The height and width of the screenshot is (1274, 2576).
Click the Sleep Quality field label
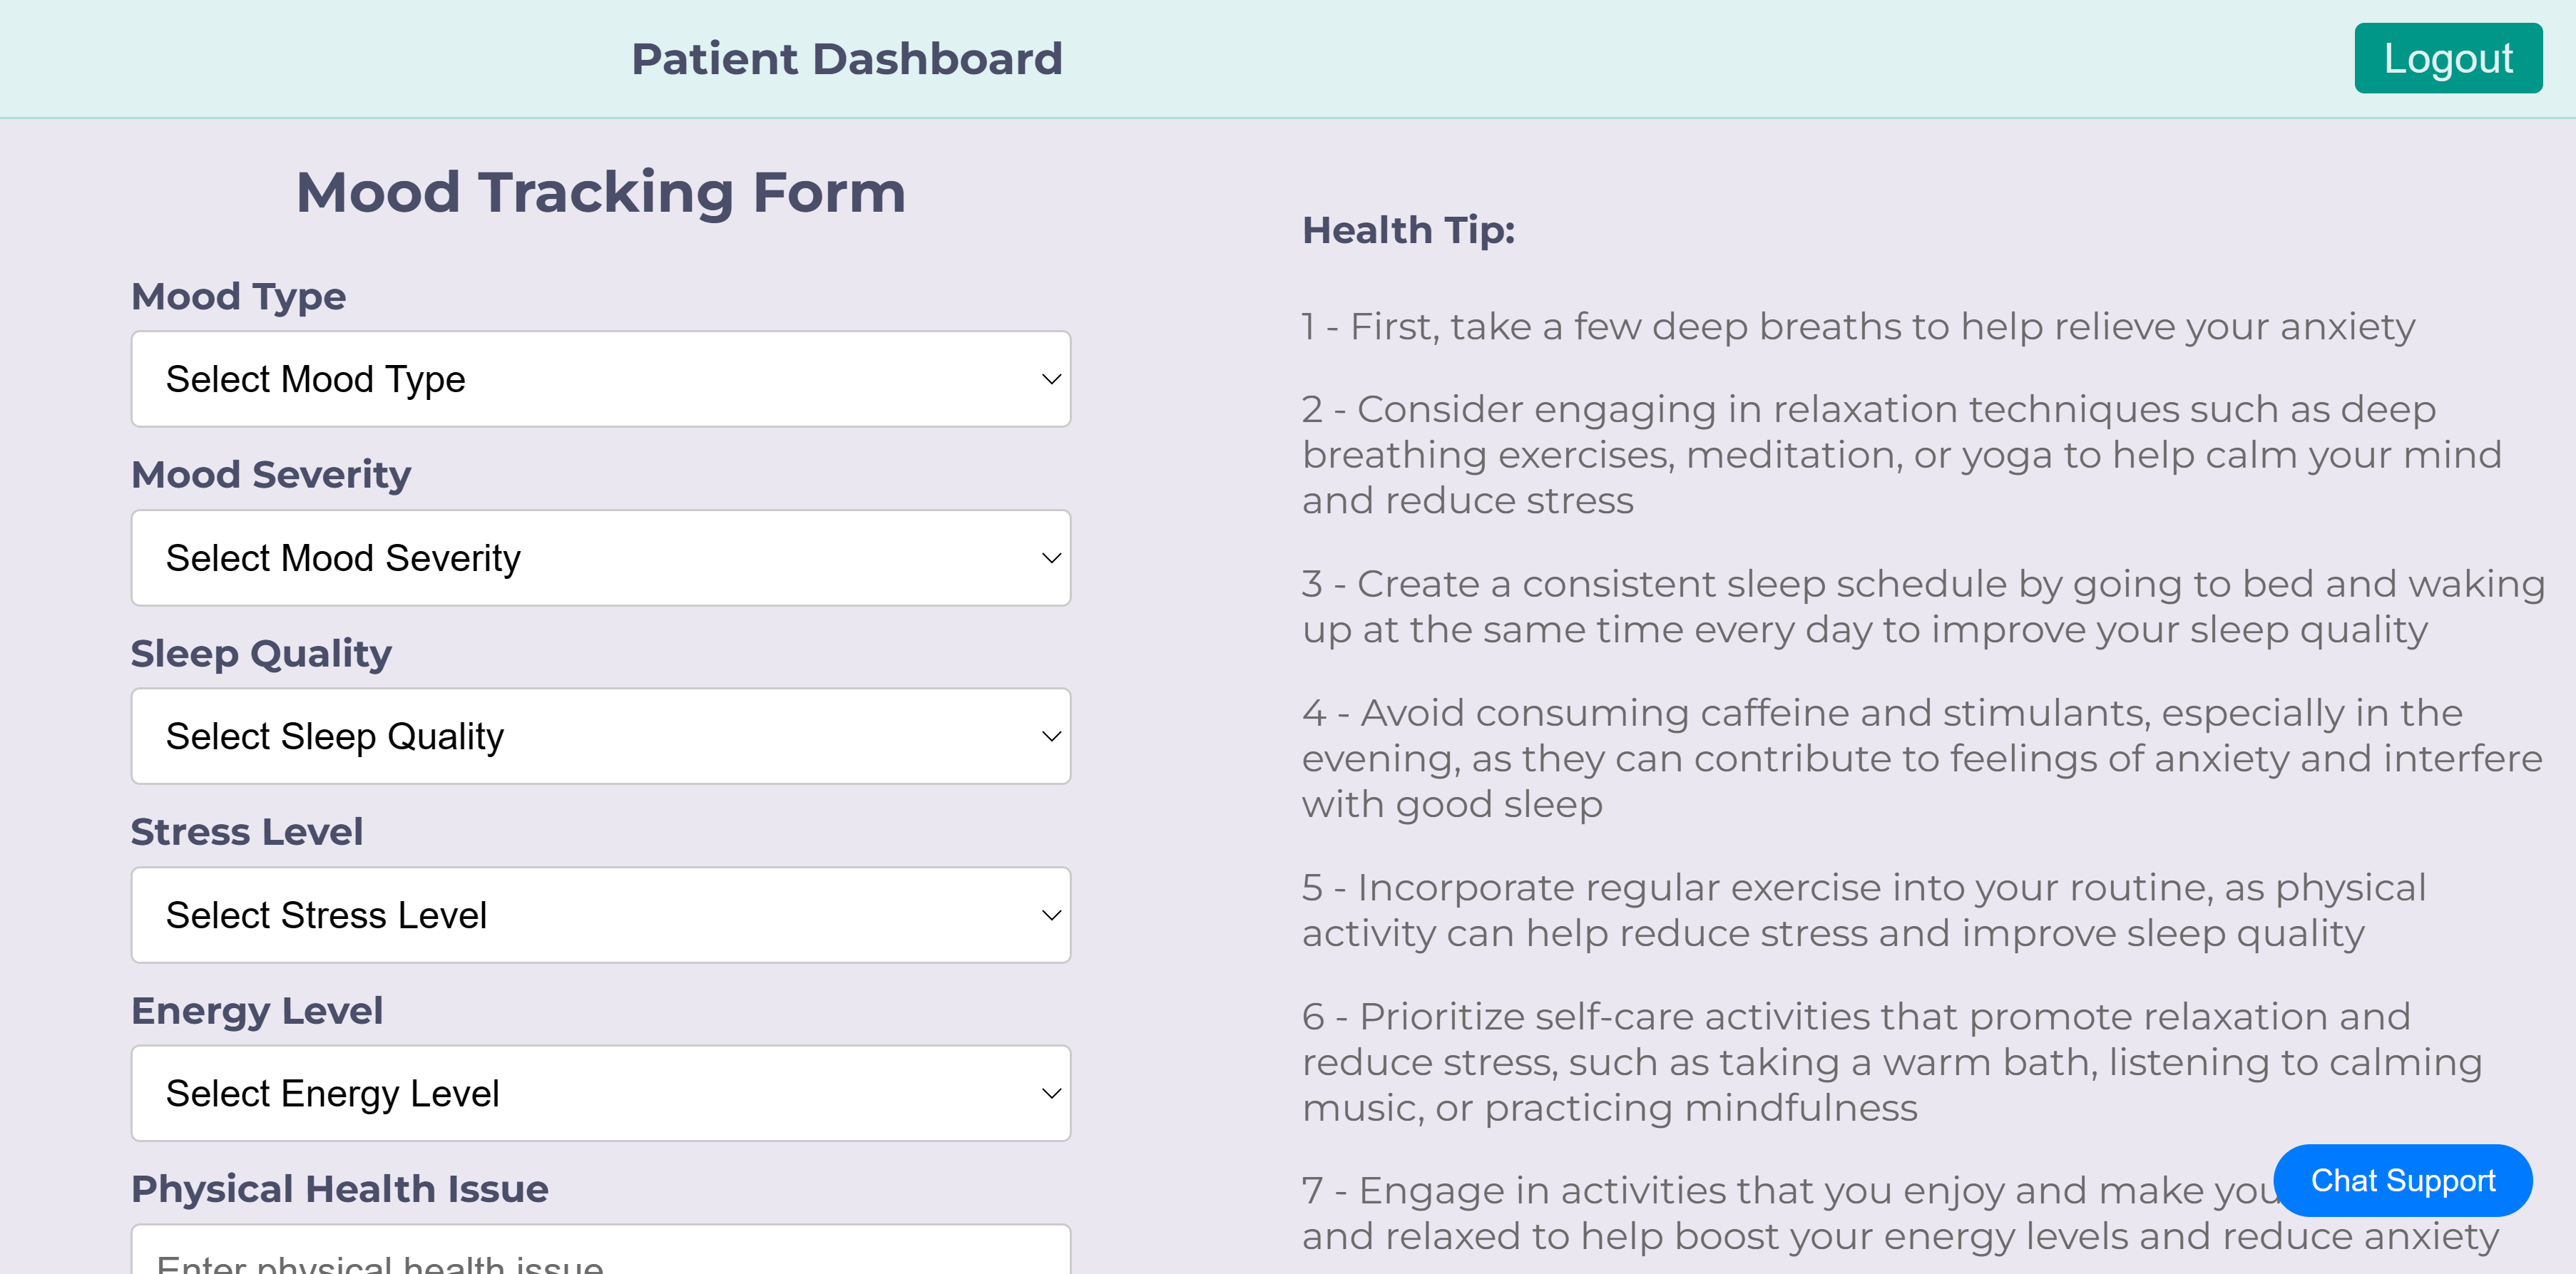261,652
